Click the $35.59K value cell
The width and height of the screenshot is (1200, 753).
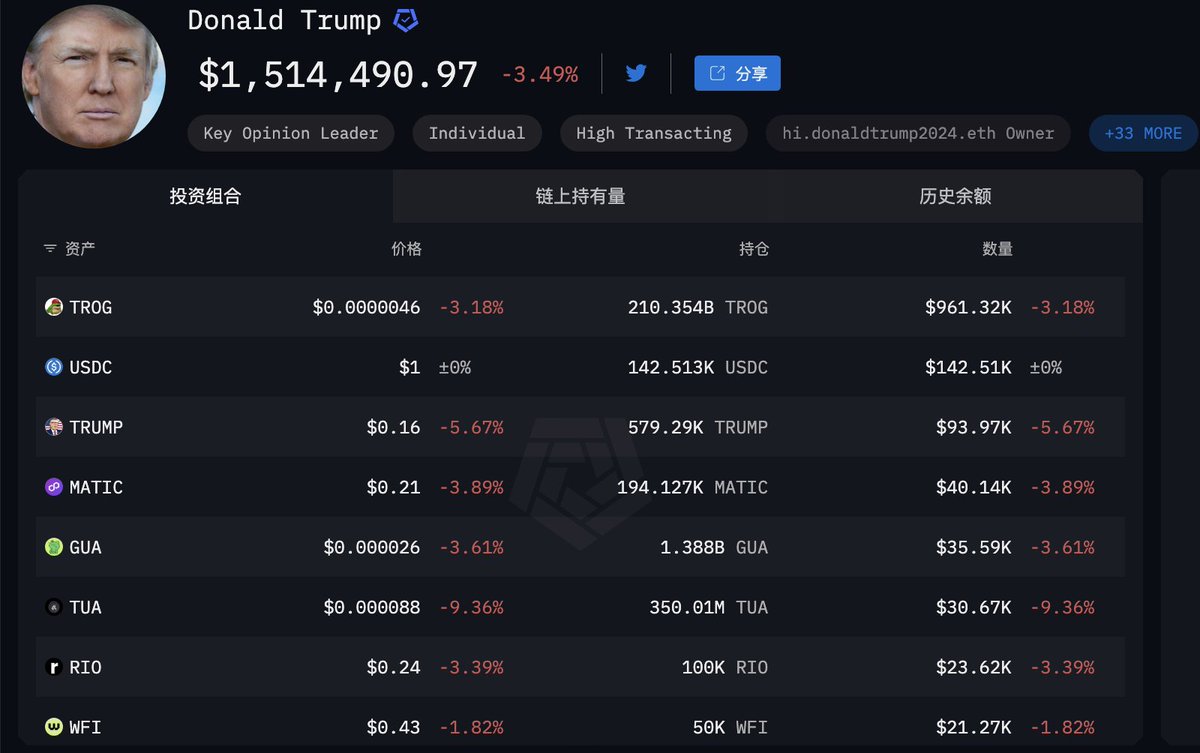click(x=974, y=547)
